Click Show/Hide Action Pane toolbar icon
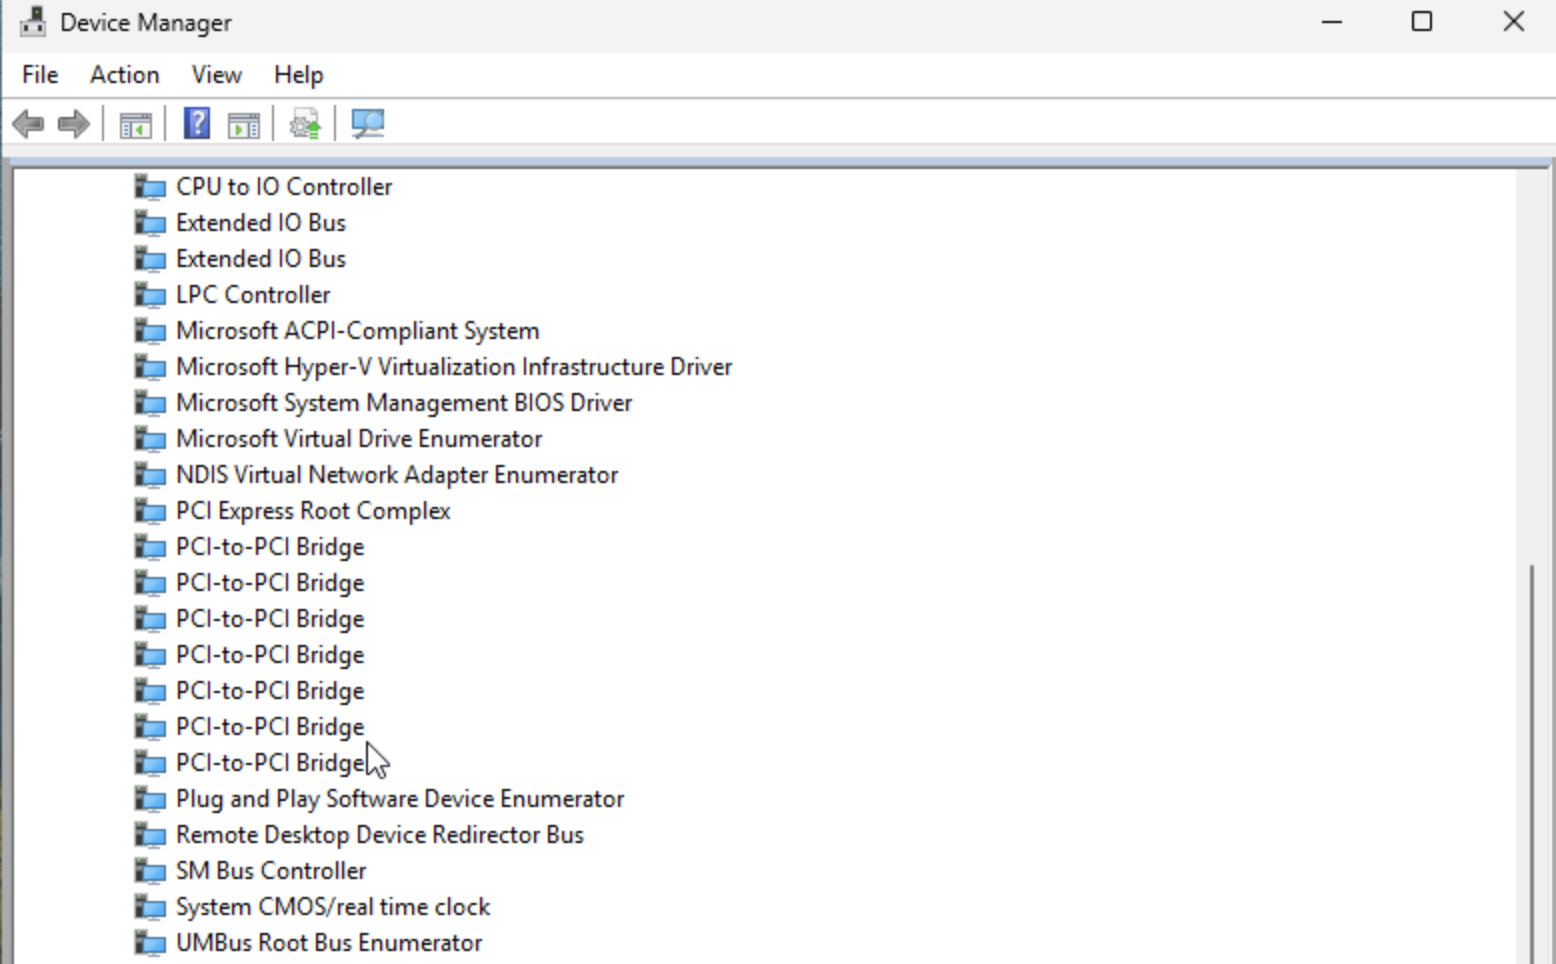This screenshot has height=964, width=1556. coord(243,125)
